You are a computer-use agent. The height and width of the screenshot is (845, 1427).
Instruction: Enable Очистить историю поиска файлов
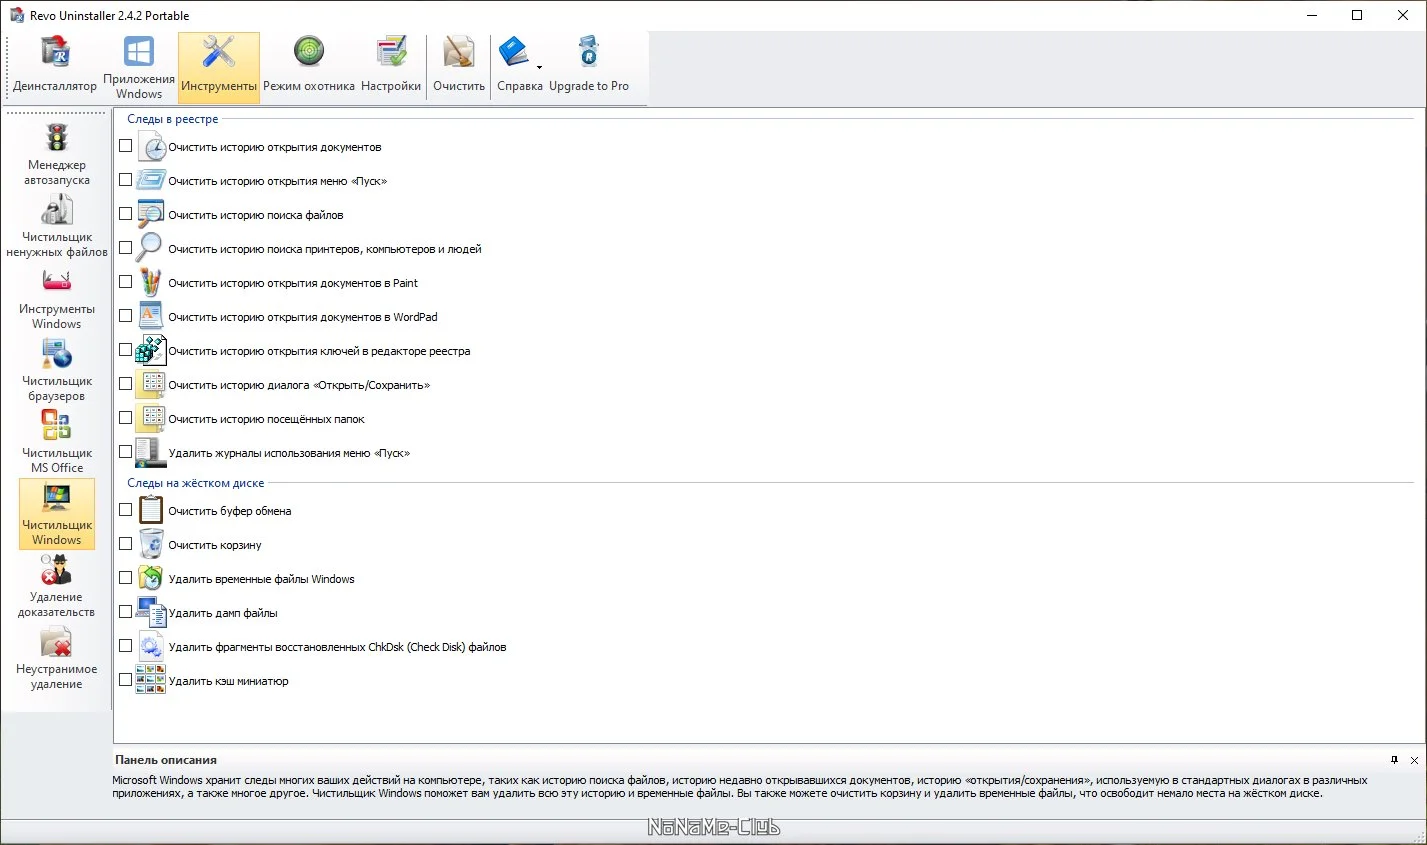pos(126,214)
